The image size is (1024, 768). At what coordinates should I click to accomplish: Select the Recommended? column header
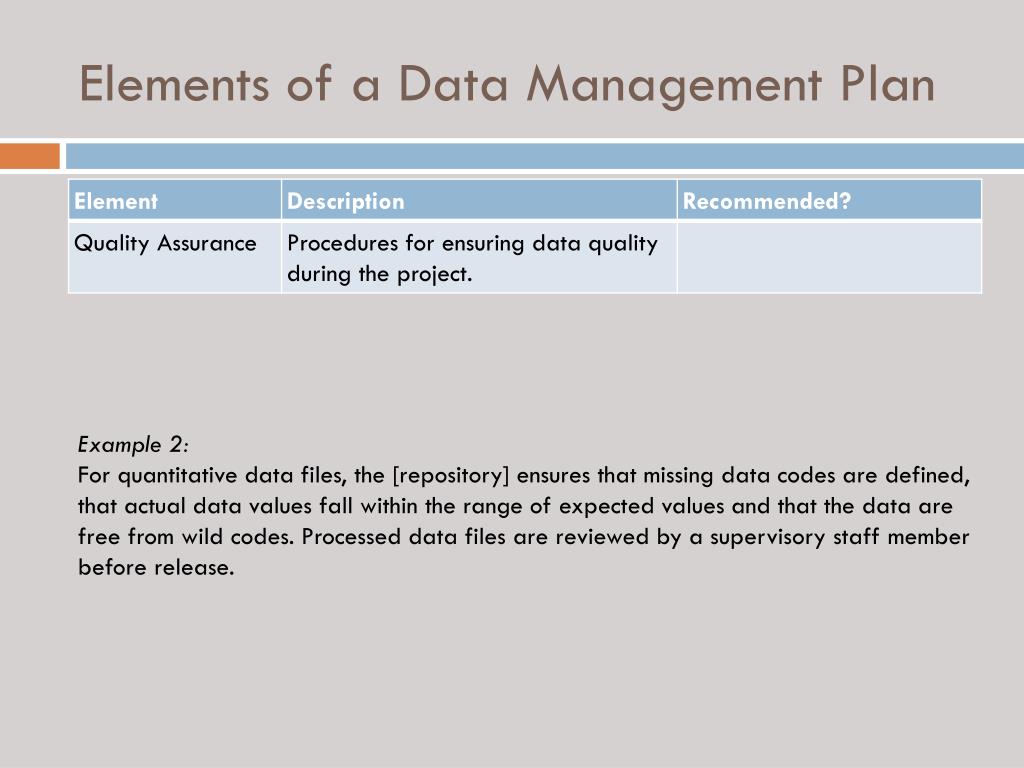pos(829,200)
